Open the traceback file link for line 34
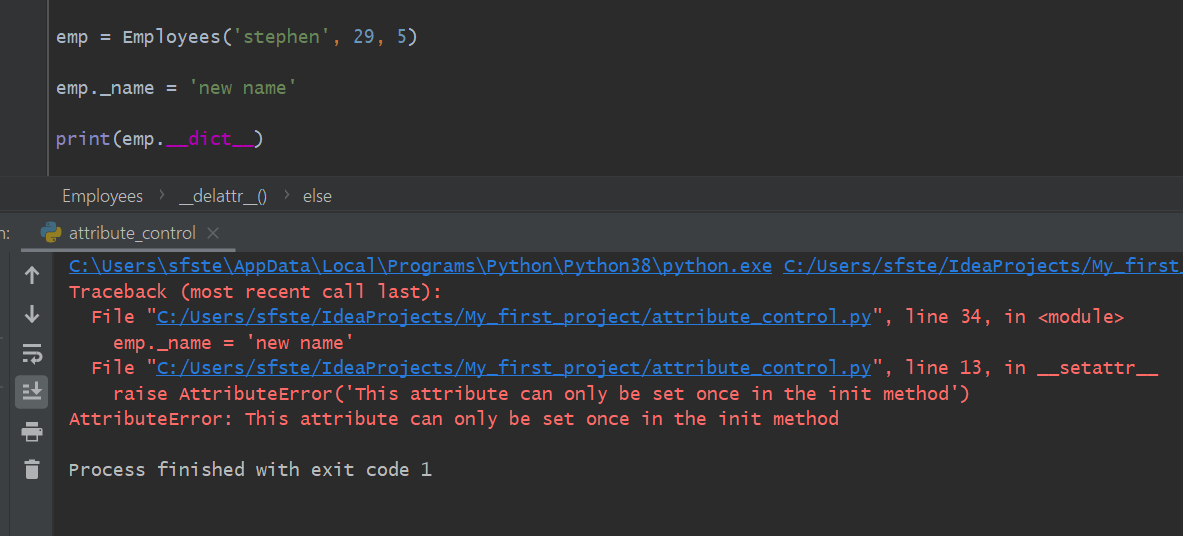The image size is (1183, 536). coord(513,317)
